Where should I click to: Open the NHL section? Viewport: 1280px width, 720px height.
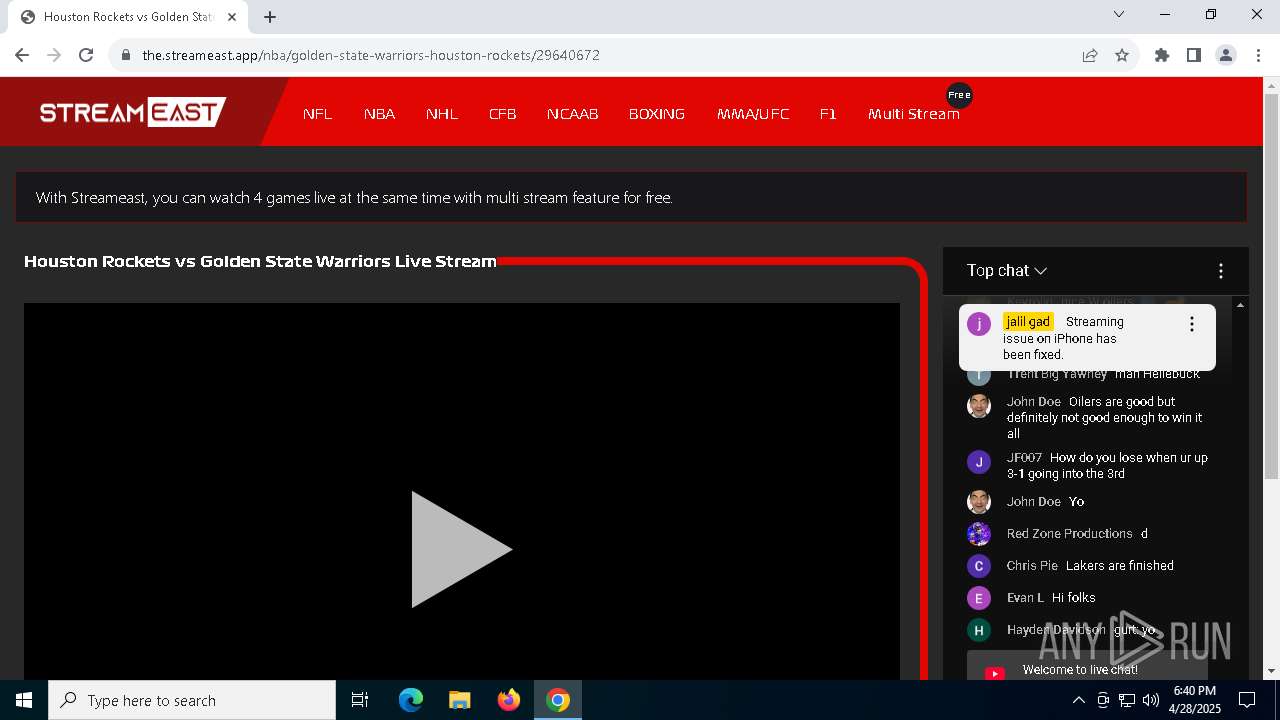tap(442, 114)
